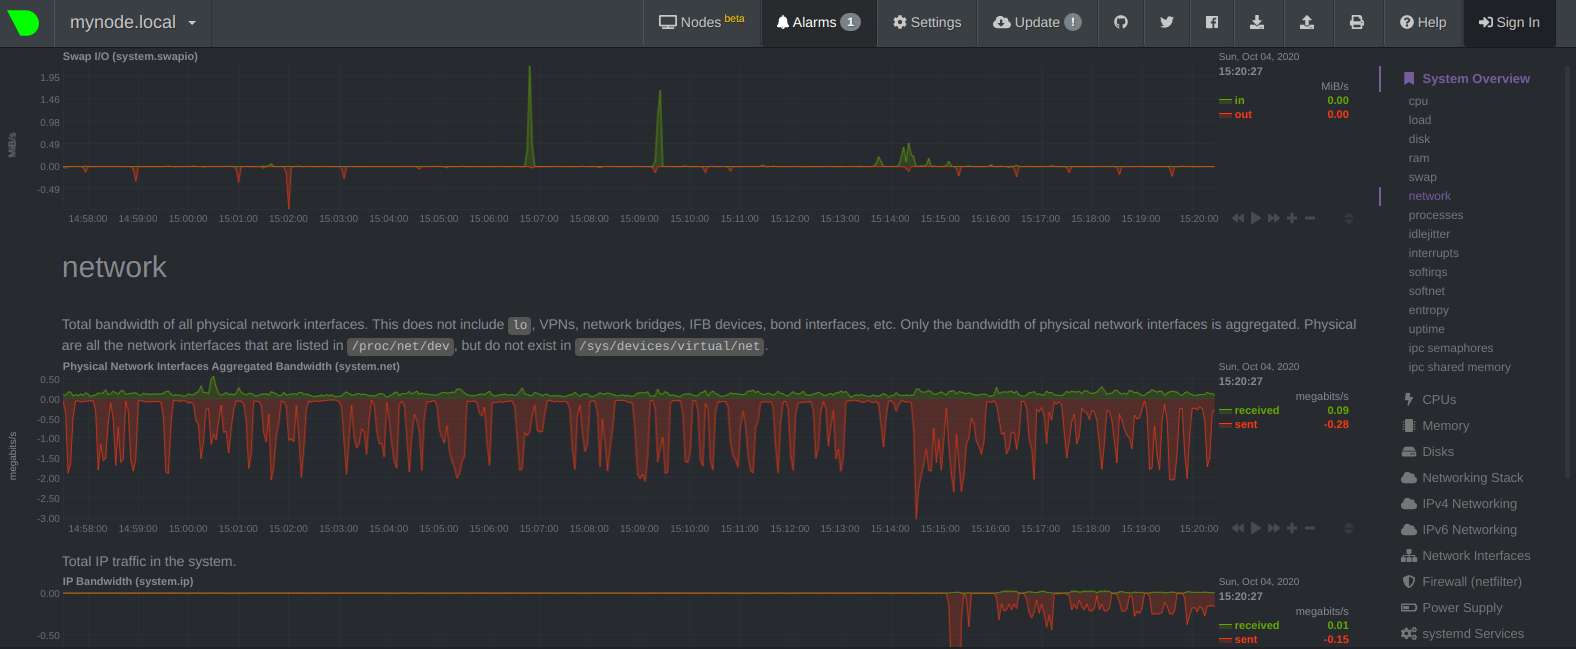Viewport: 1576px width, 649px height.
Task: Go to ipc shared memory in sidebar
Action: 1459,367
